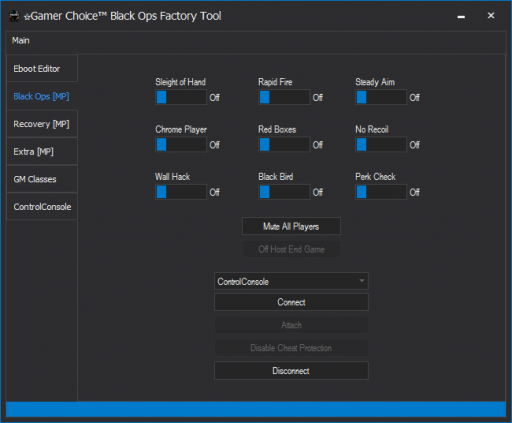Image resolution: width=512 pixels, height=423 pixels.
Task: Enable the Black Bird toggle
Action: [284, 192]
